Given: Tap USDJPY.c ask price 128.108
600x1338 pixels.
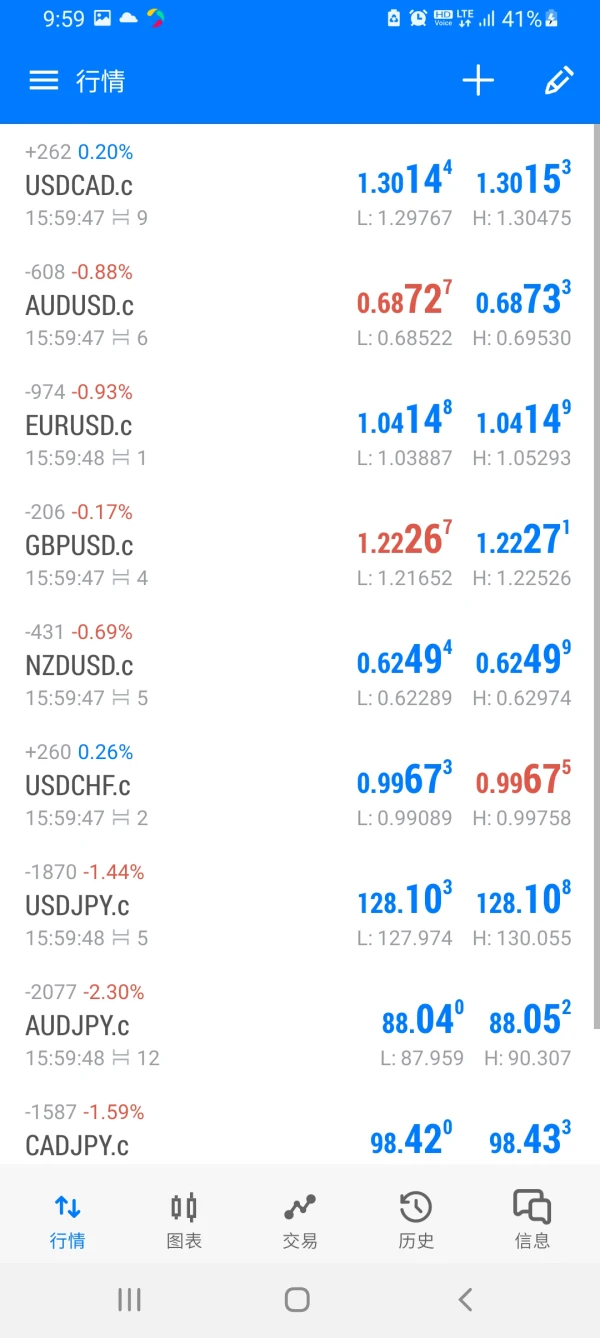Looking at the screenshot, I should pos(523,901).
